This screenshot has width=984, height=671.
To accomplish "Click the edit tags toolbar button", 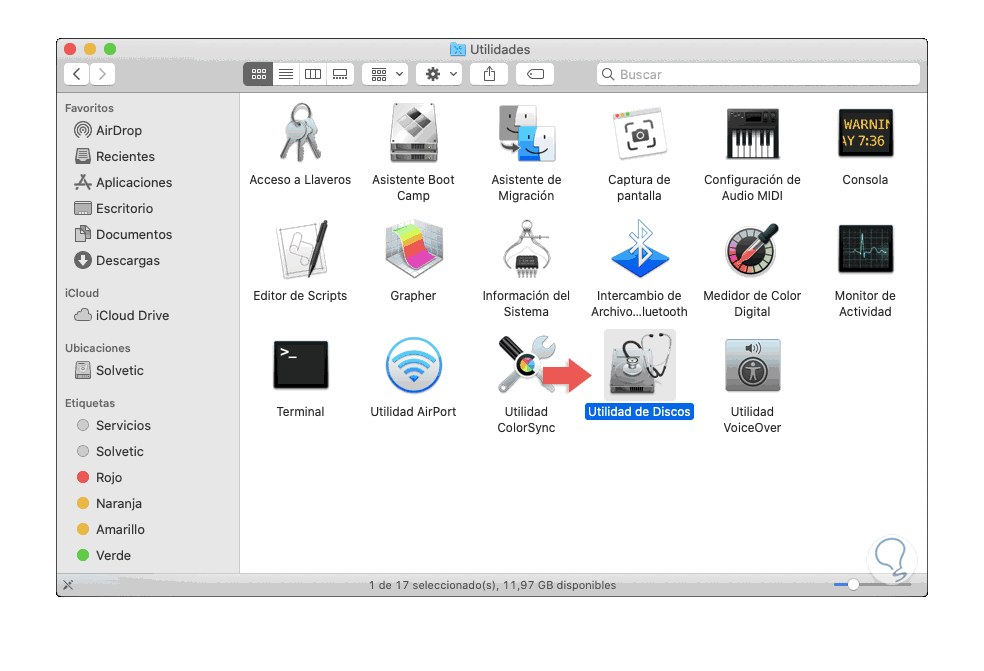I will [535, 74].
